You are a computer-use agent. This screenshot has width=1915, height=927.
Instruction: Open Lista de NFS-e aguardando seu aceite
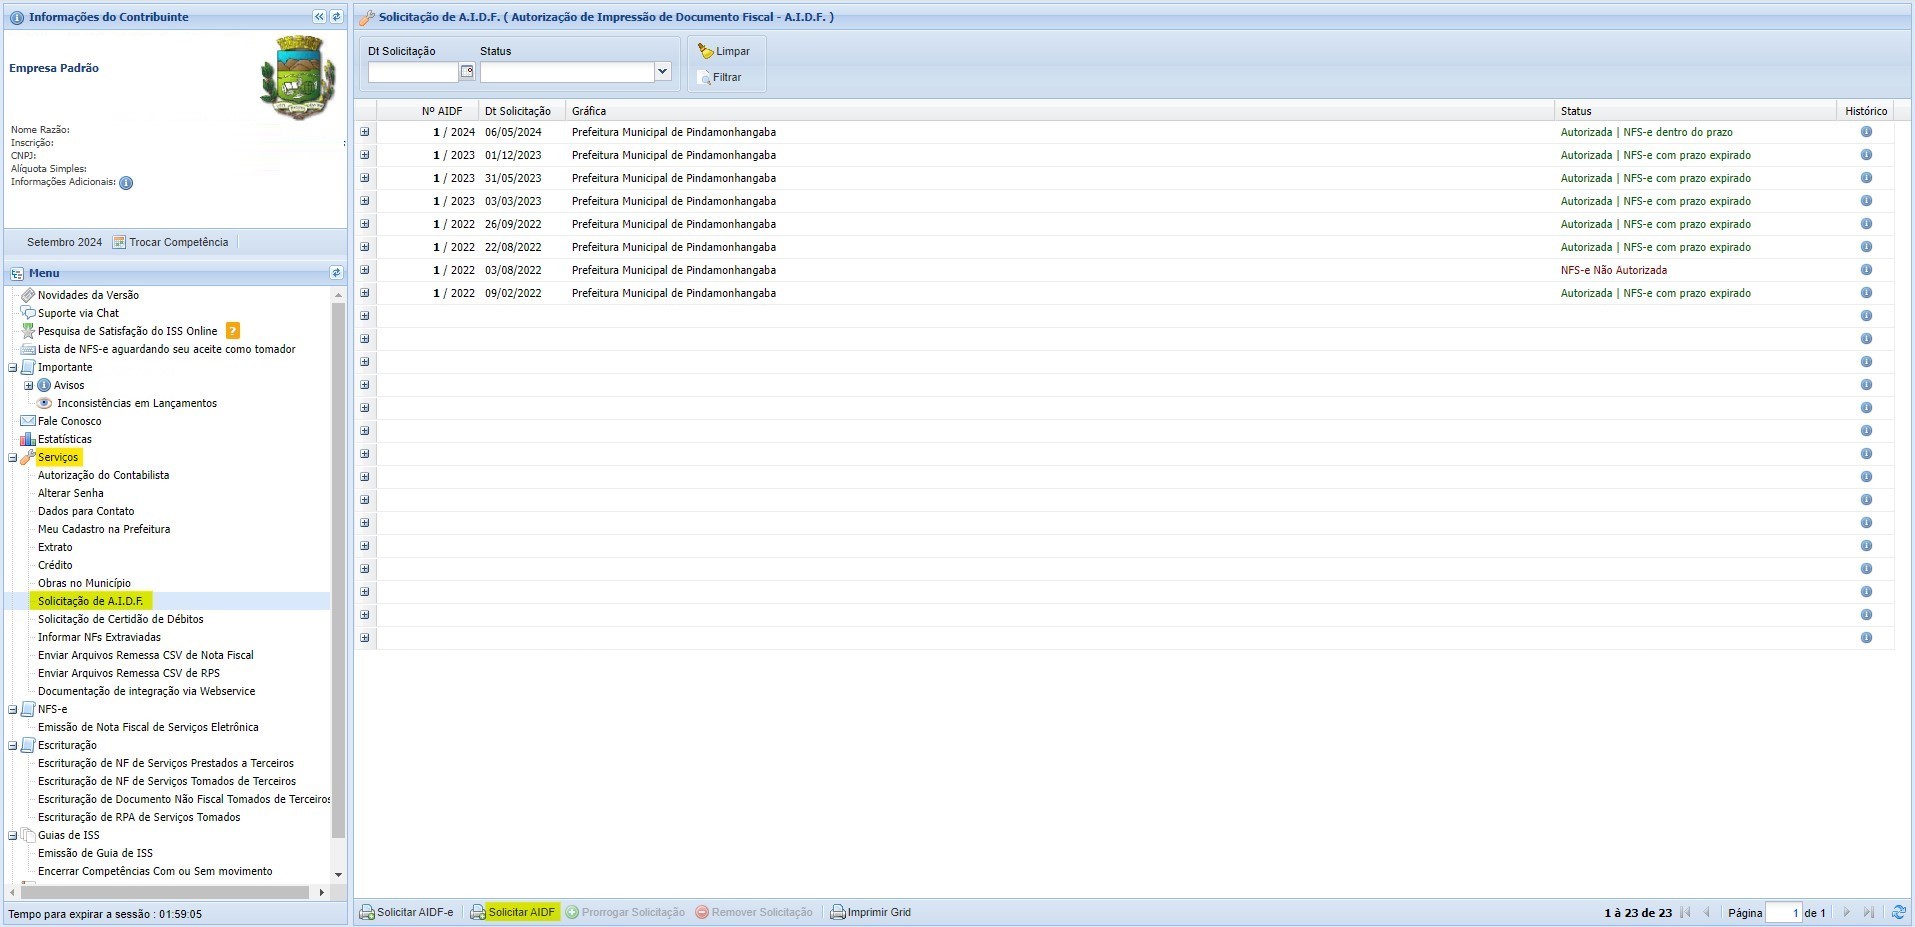tap(166, 349)
